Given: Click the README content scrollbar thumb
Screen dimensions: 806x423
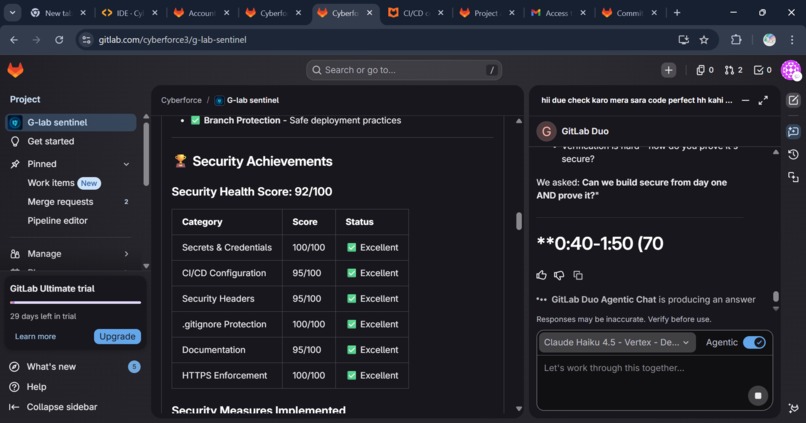Looking at the screenshot, I should (519, 221).
